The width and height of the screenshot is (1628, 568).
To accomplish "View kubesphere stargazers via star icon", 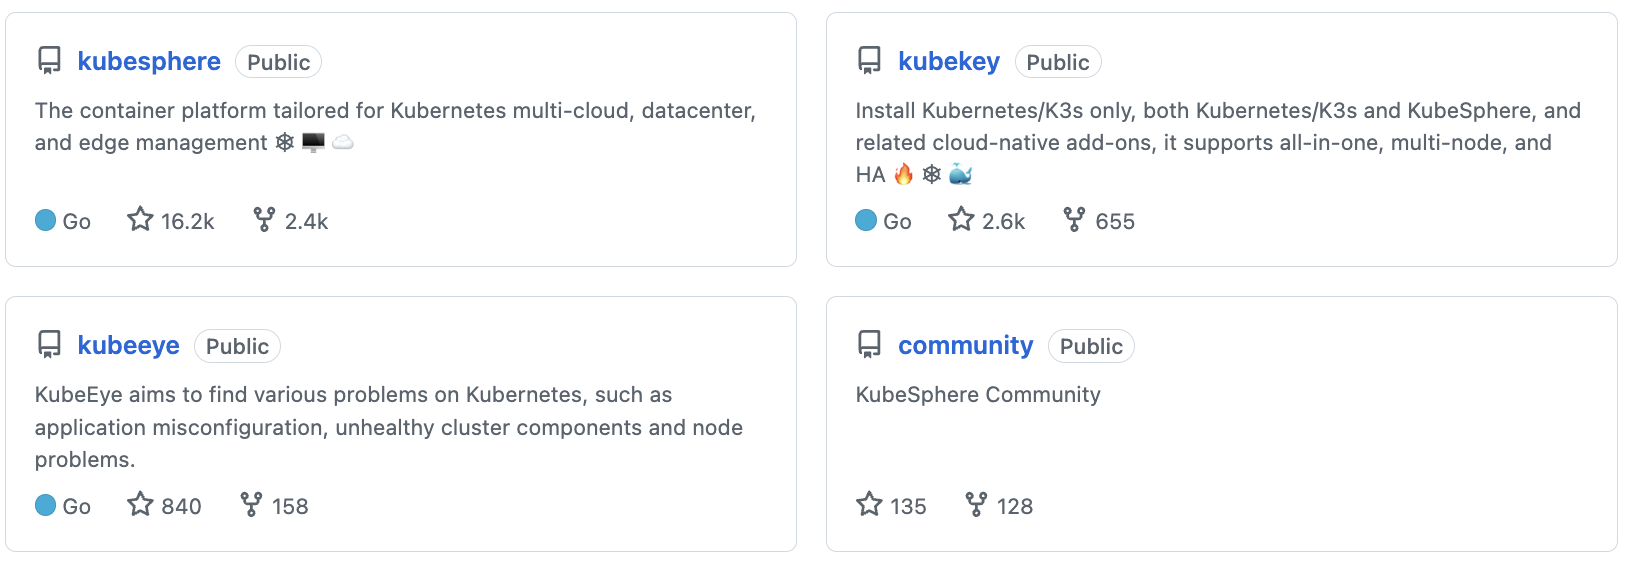I will point(140,219).
